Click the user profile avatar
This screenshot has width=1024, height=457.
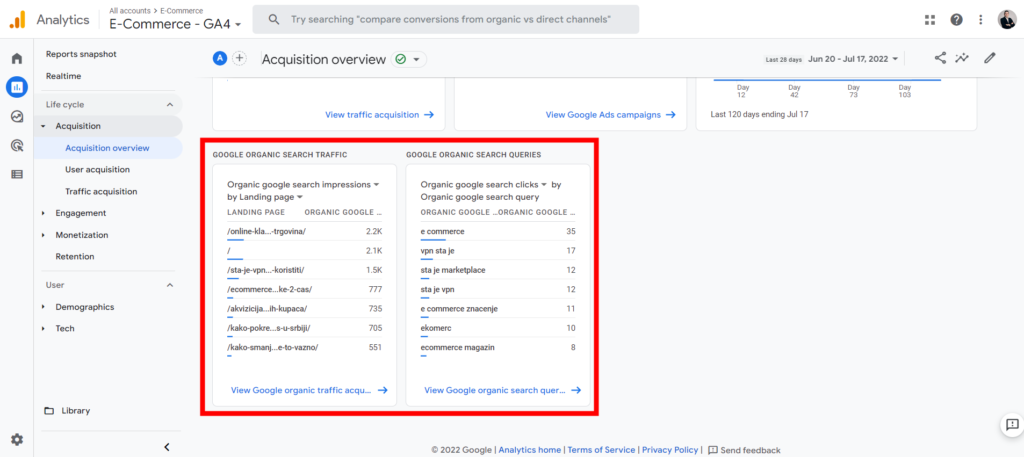1007,20
